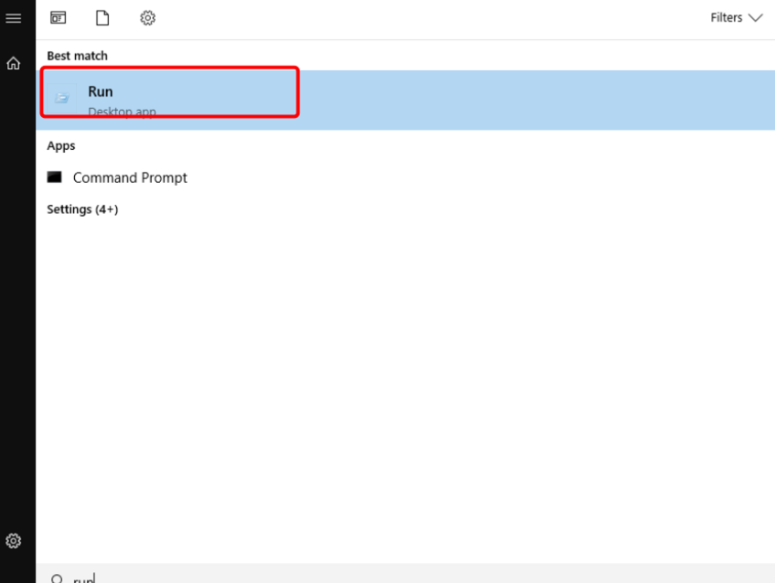Screen dimensions: 775x583
Task: Go to the Home view in sidebar
Action: pos(13,63)
